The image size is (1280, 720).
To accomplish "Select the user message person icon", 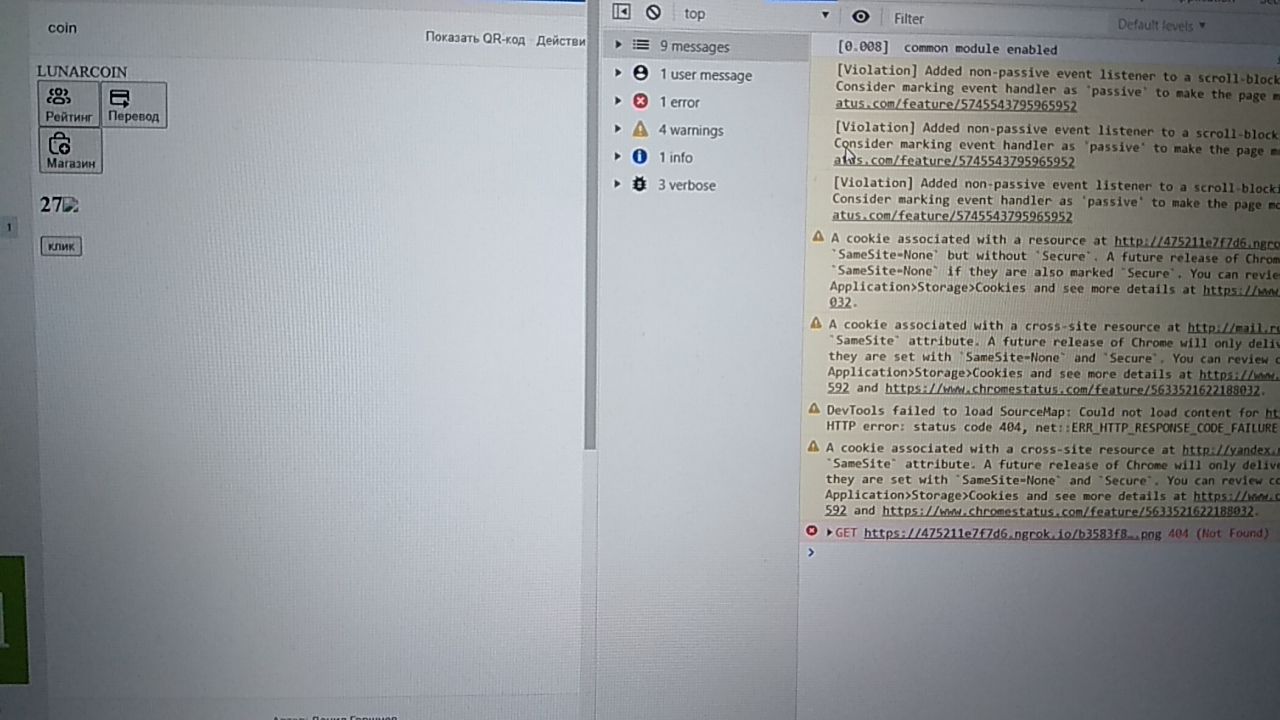I will [640, 74].
